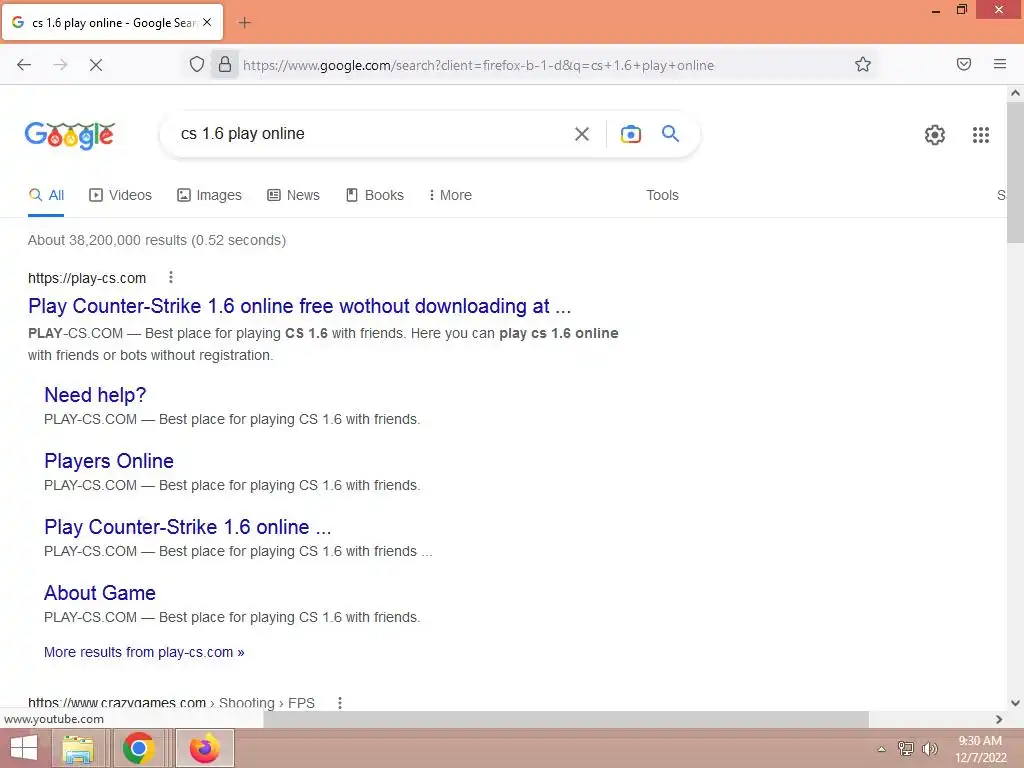This screenshot has height=768, width=1024.
Task: Switch to News results
Action: (x=293, y=195)
